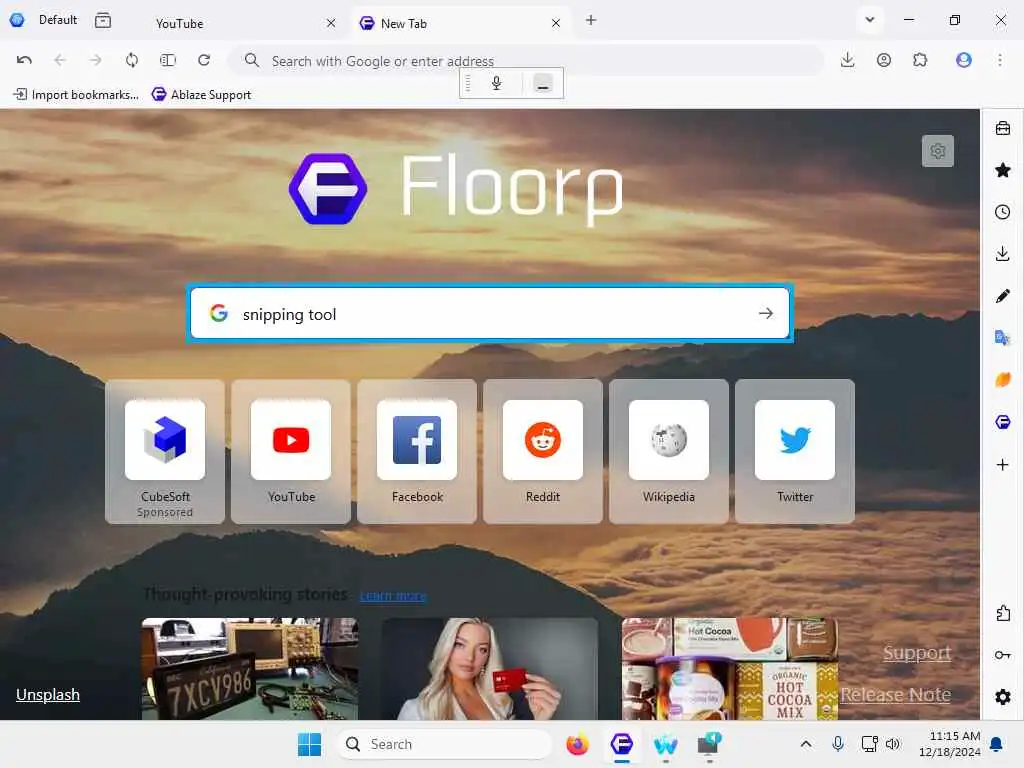Open a new tab with the plus button

[591, 20]
